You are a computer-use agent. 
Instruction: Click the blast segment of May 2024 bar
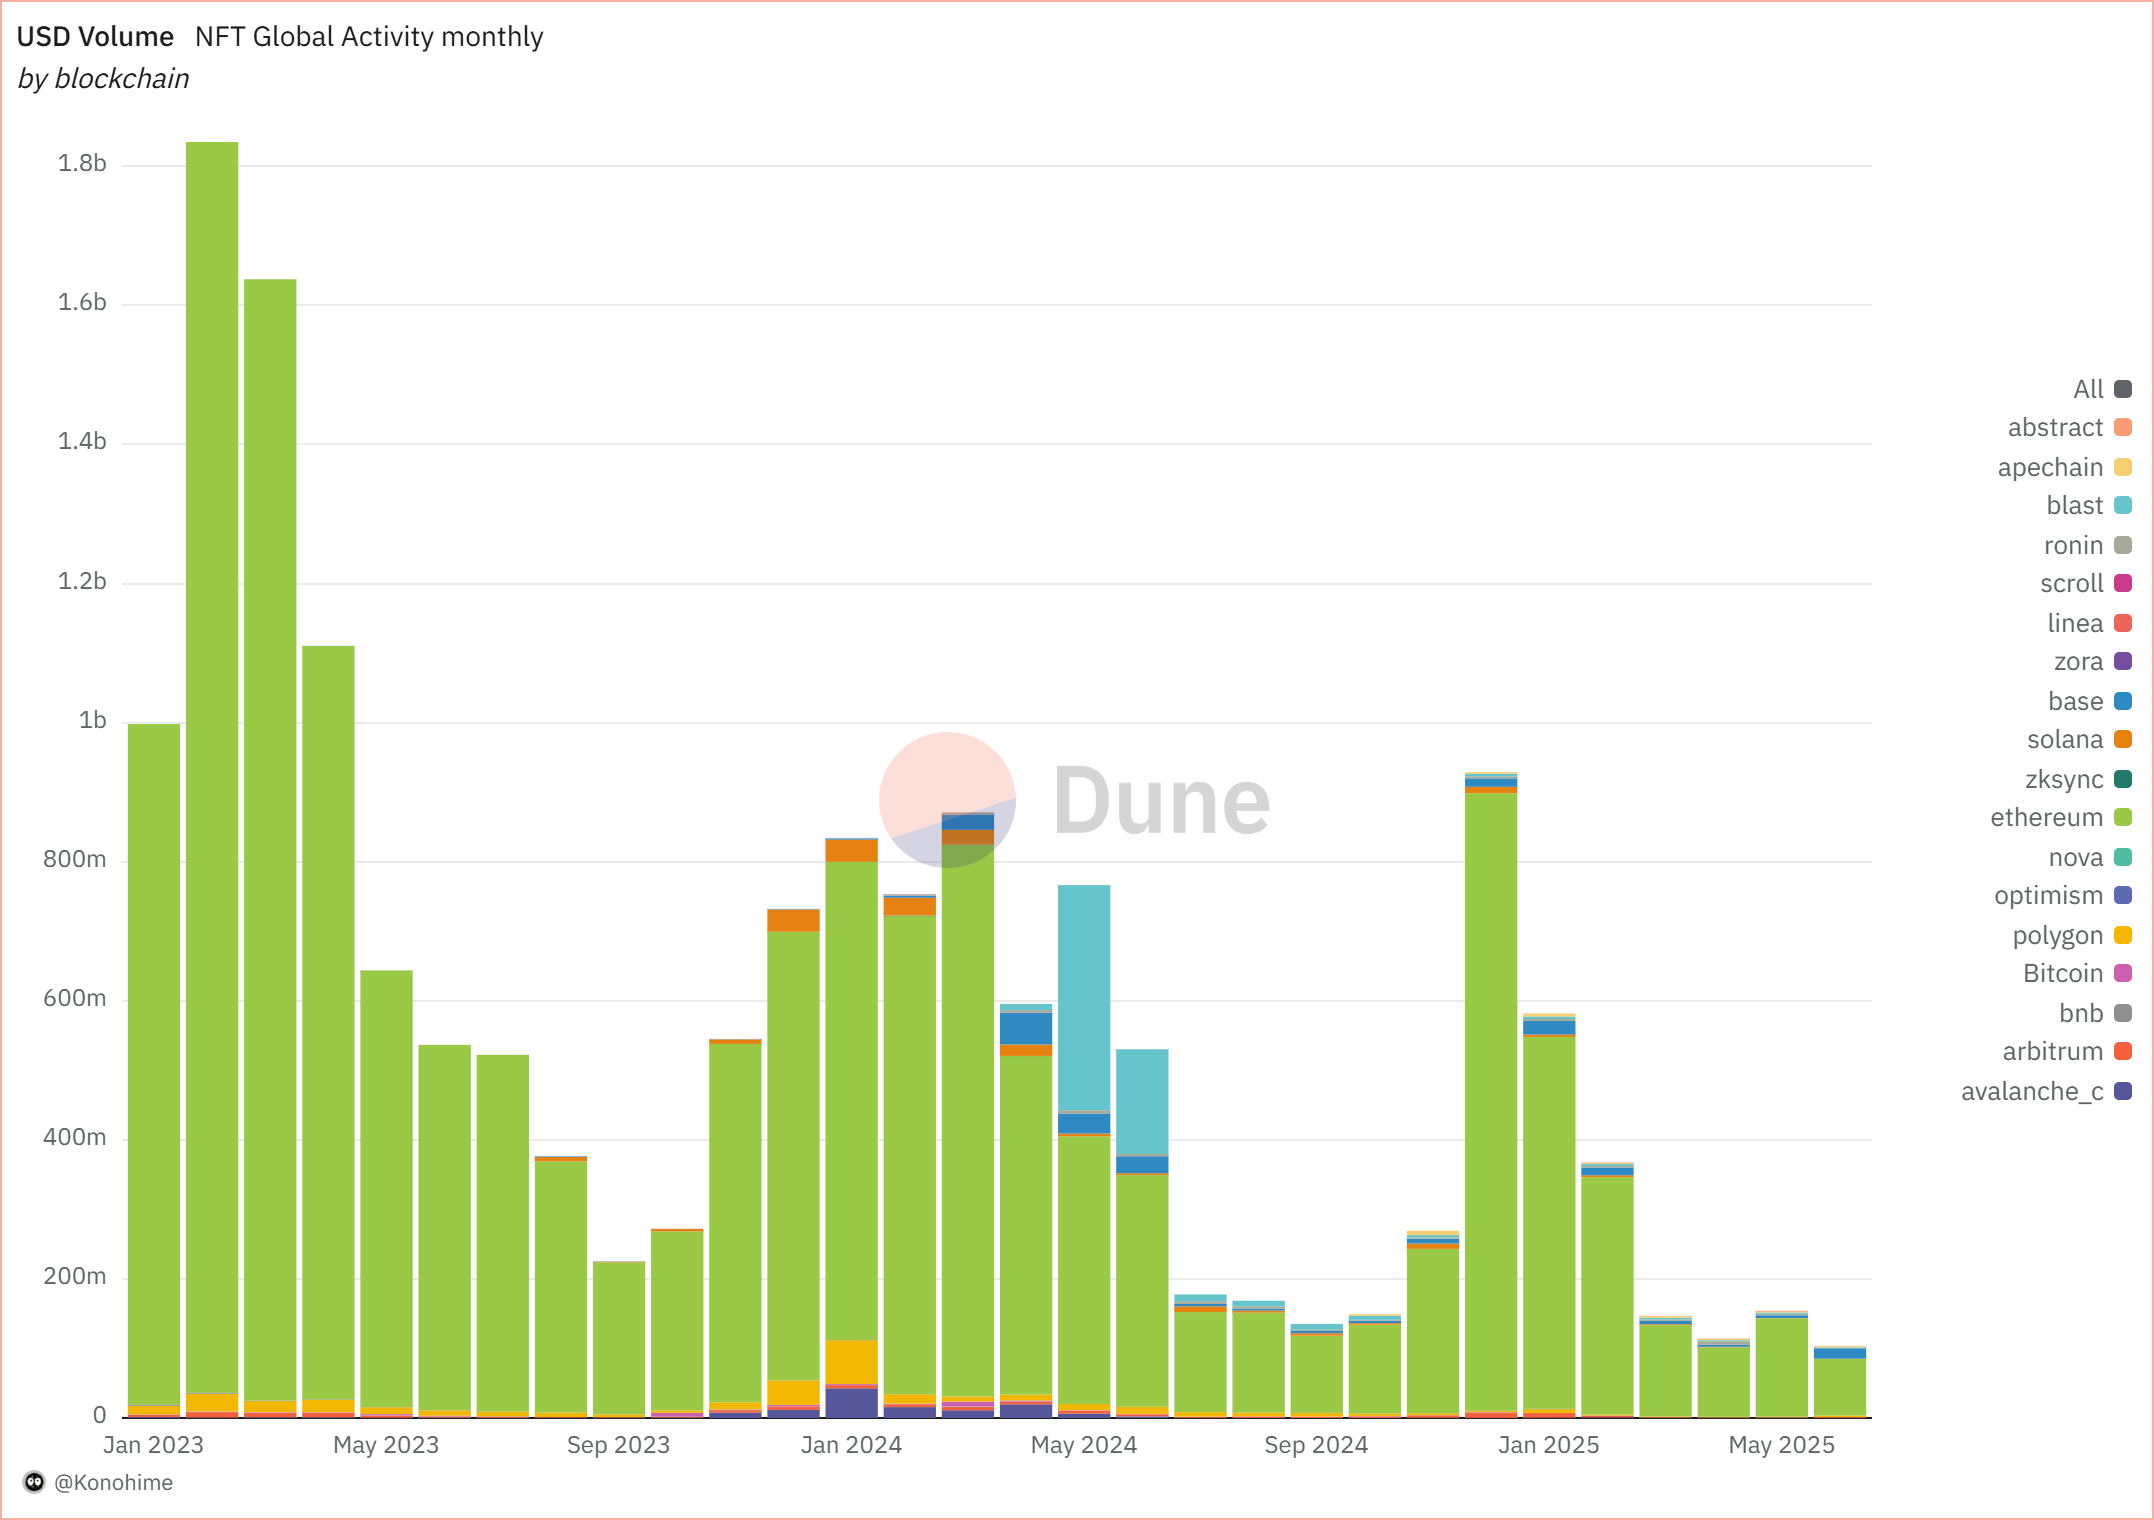click(x=1084, y=995)
